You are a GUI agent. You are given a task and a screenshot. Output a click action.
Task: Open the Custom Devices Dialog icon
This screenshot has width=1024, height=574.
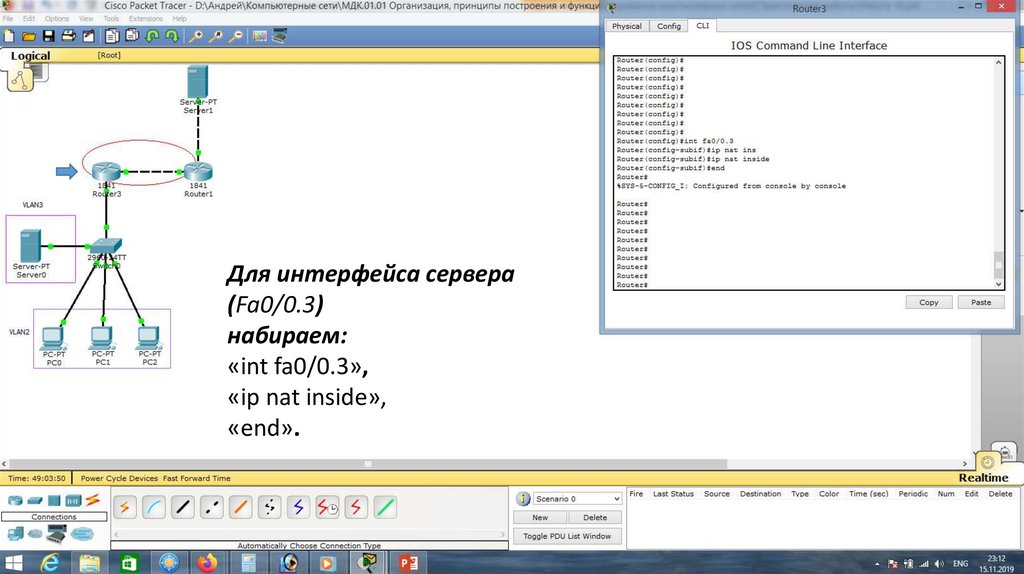pos(280,36)
